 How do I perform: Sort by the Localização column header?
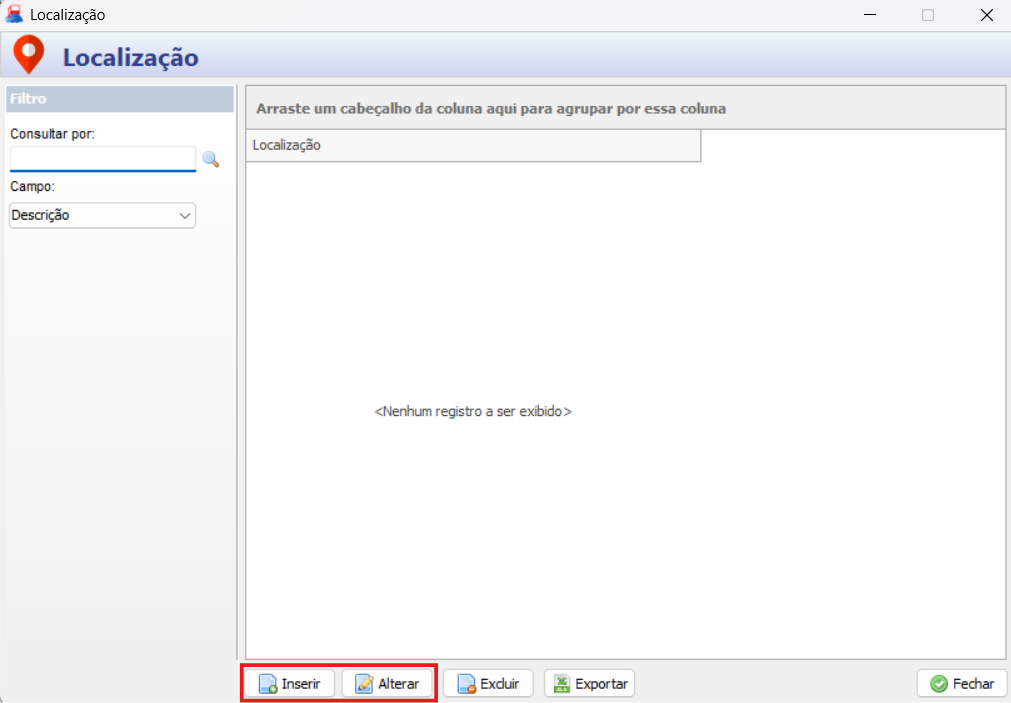pos(472,145)
